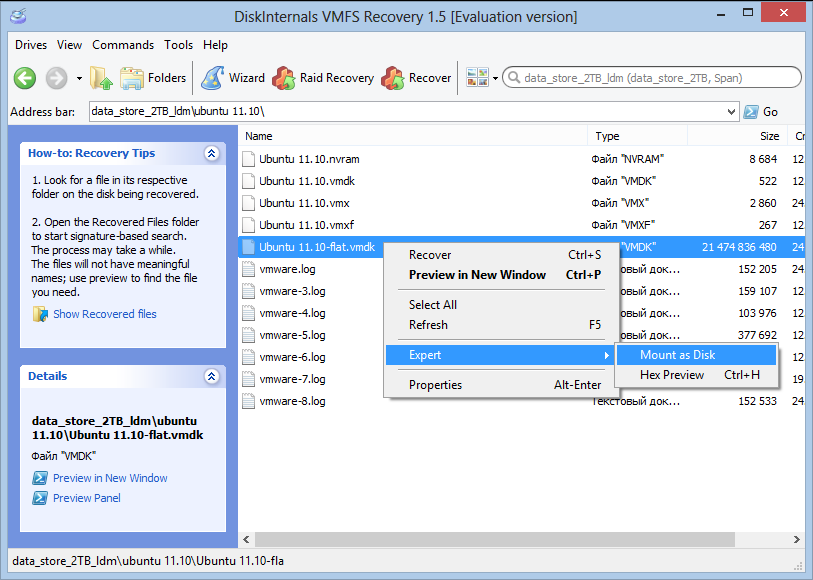Choose Hex Preview from Expert submenu
813x580 pixels.
(x=672, y=375)
